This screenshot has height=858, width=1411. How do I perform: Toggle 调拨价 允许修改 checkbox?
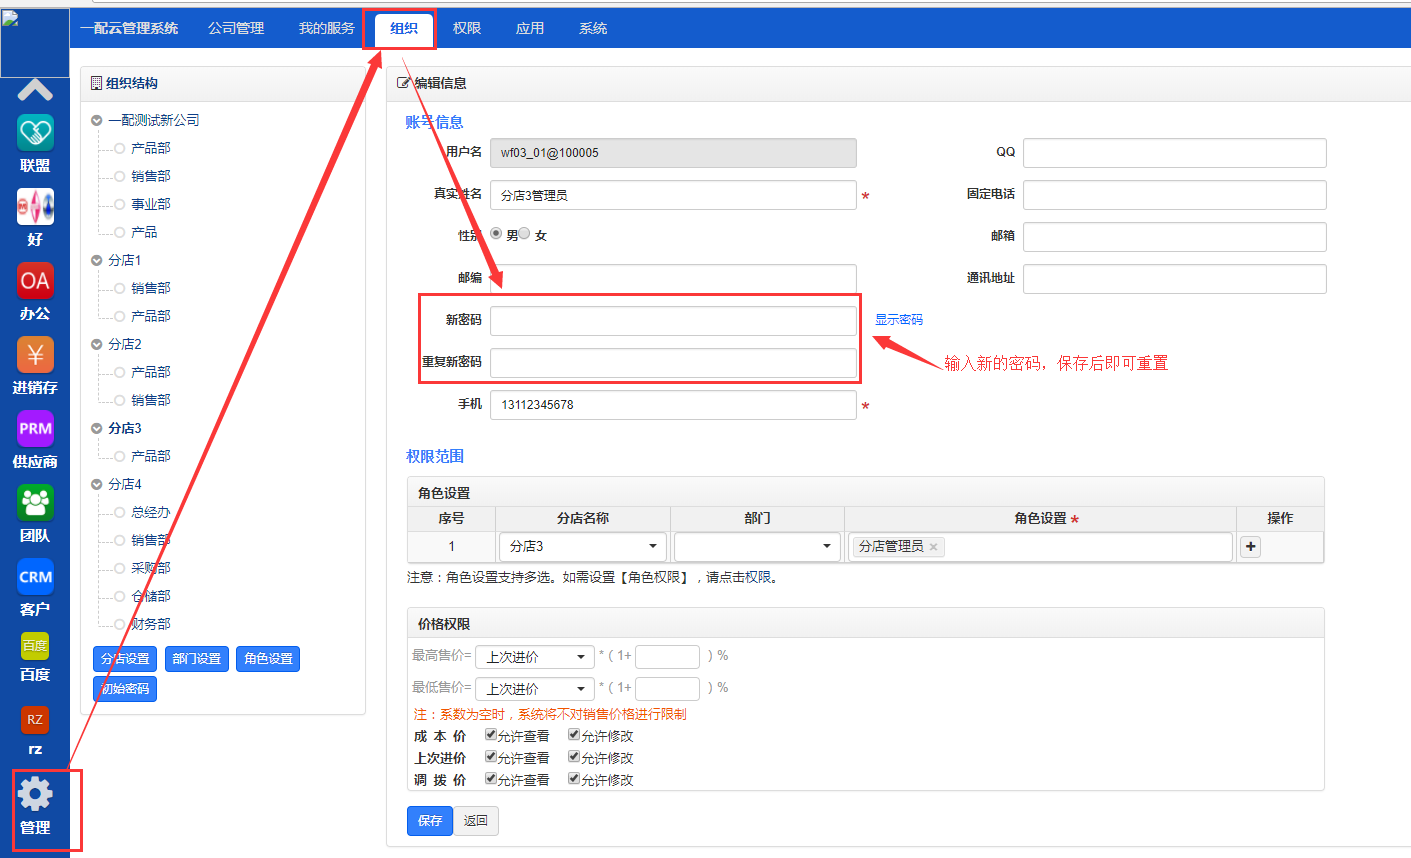pos(574,779)
